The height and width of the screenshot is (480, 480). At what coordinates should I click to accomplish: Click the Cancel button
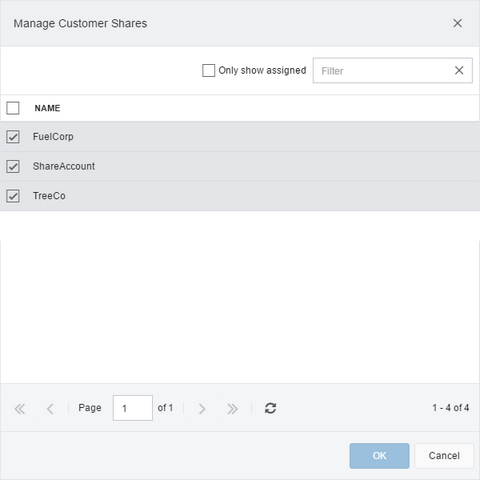[x=444, y=456]
